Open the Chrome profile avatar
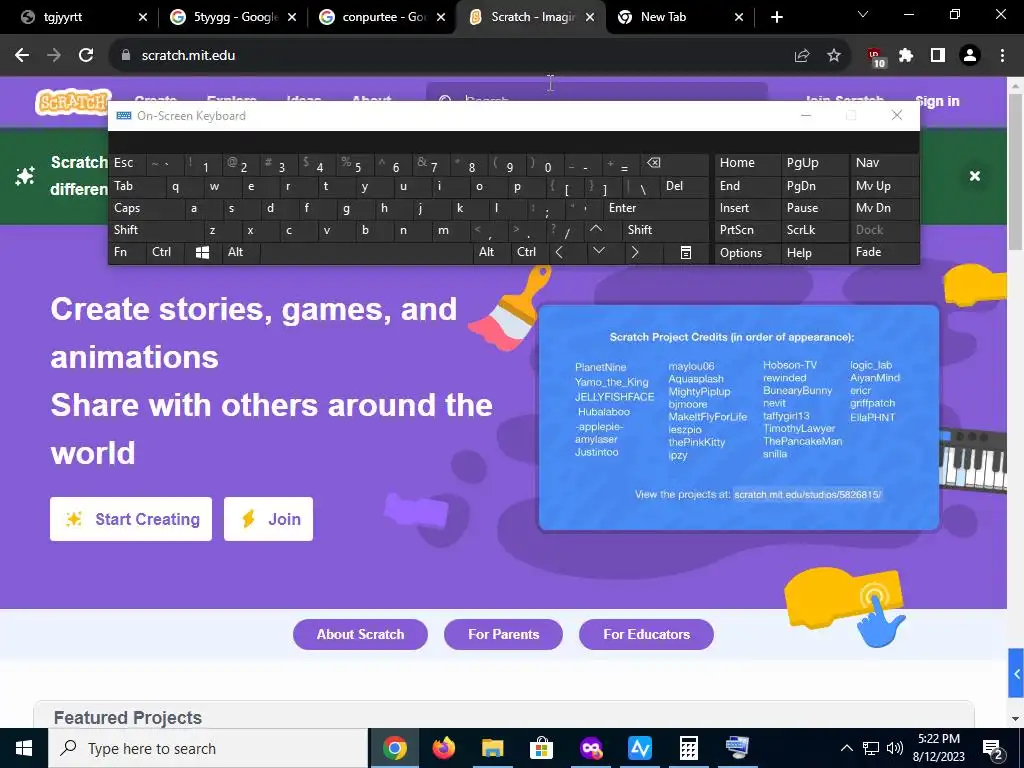The image size is (1024, 768). pyautogui.click(x=970, y=56)
